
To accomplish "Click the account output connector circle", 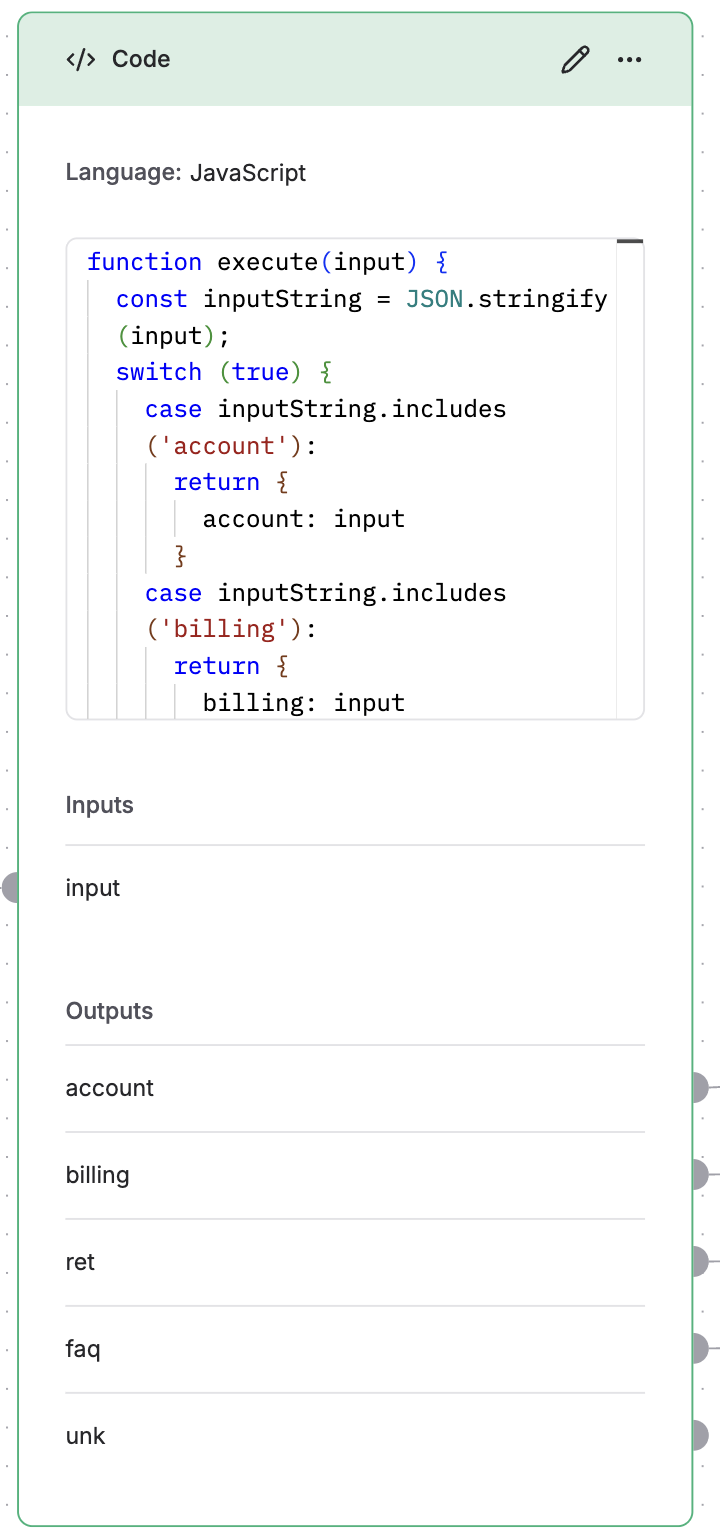I will click(703, 1086).
